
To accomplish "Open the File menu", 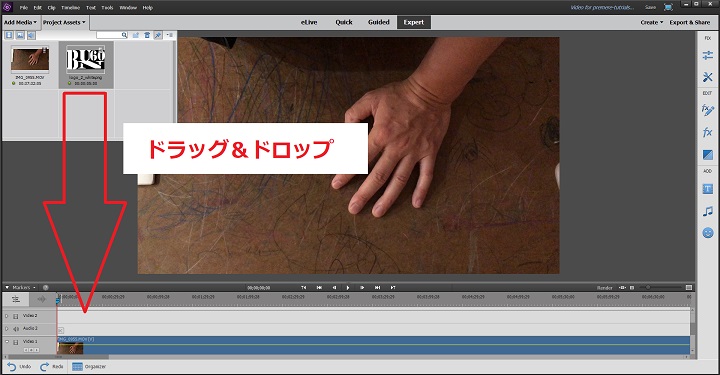I will coord(24,8).
